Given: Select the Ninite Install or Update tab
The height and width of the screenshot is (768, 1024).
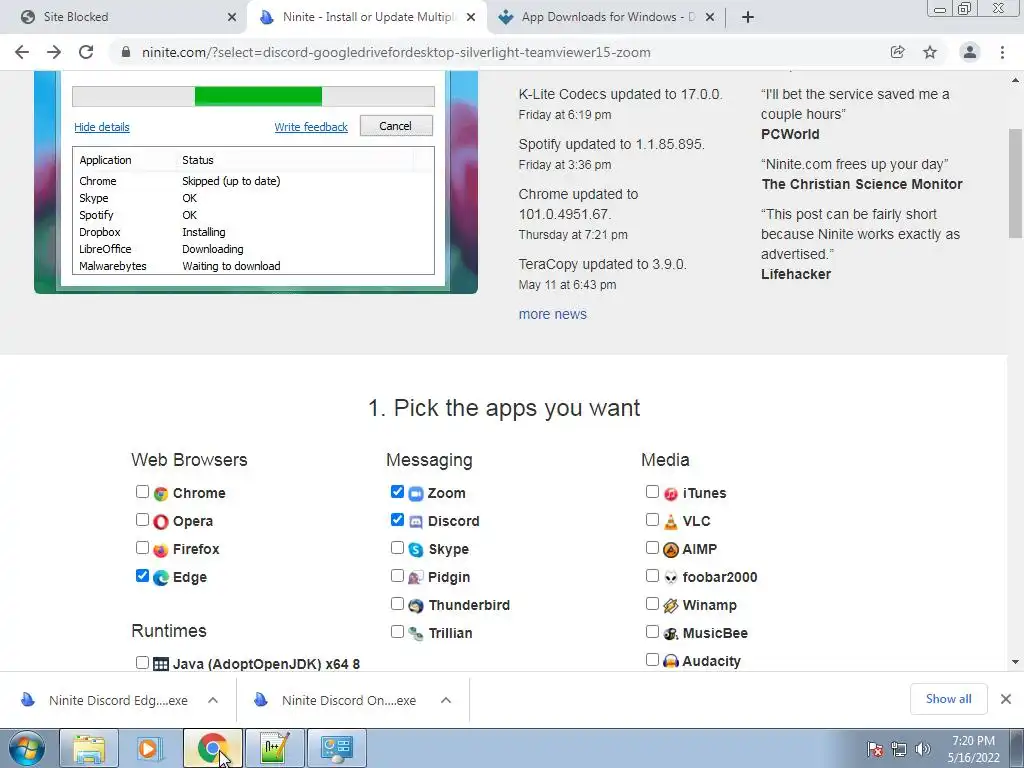Looking at the screenshot, I should pos(367,17).
